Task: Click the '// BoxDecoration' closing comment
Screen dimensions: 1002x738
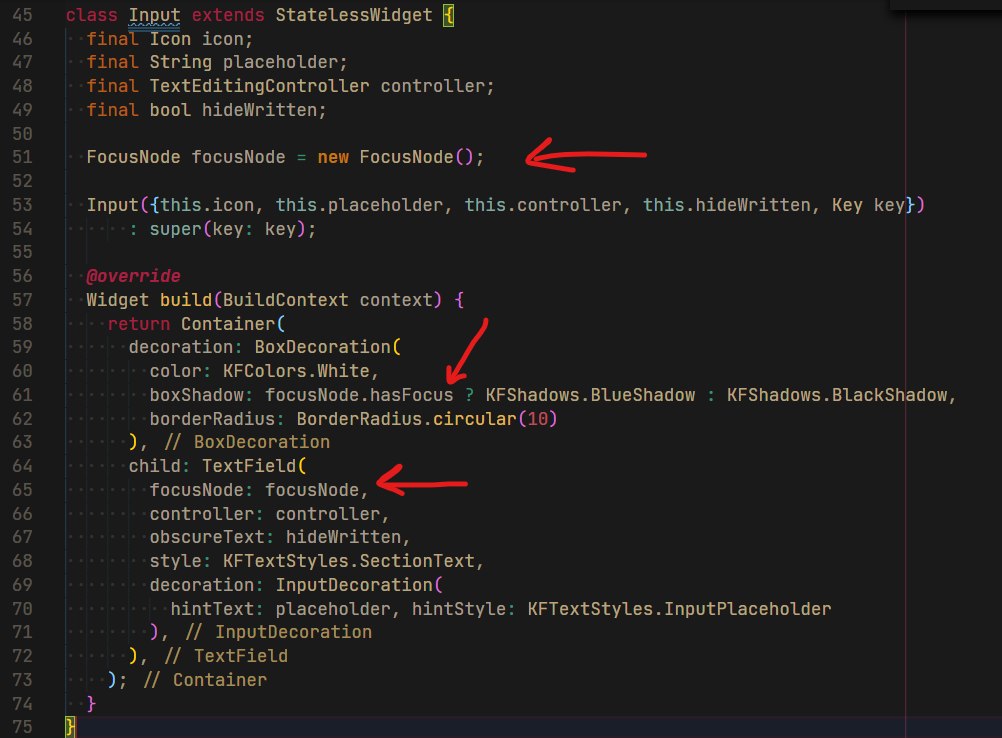Action: [247, 442]
